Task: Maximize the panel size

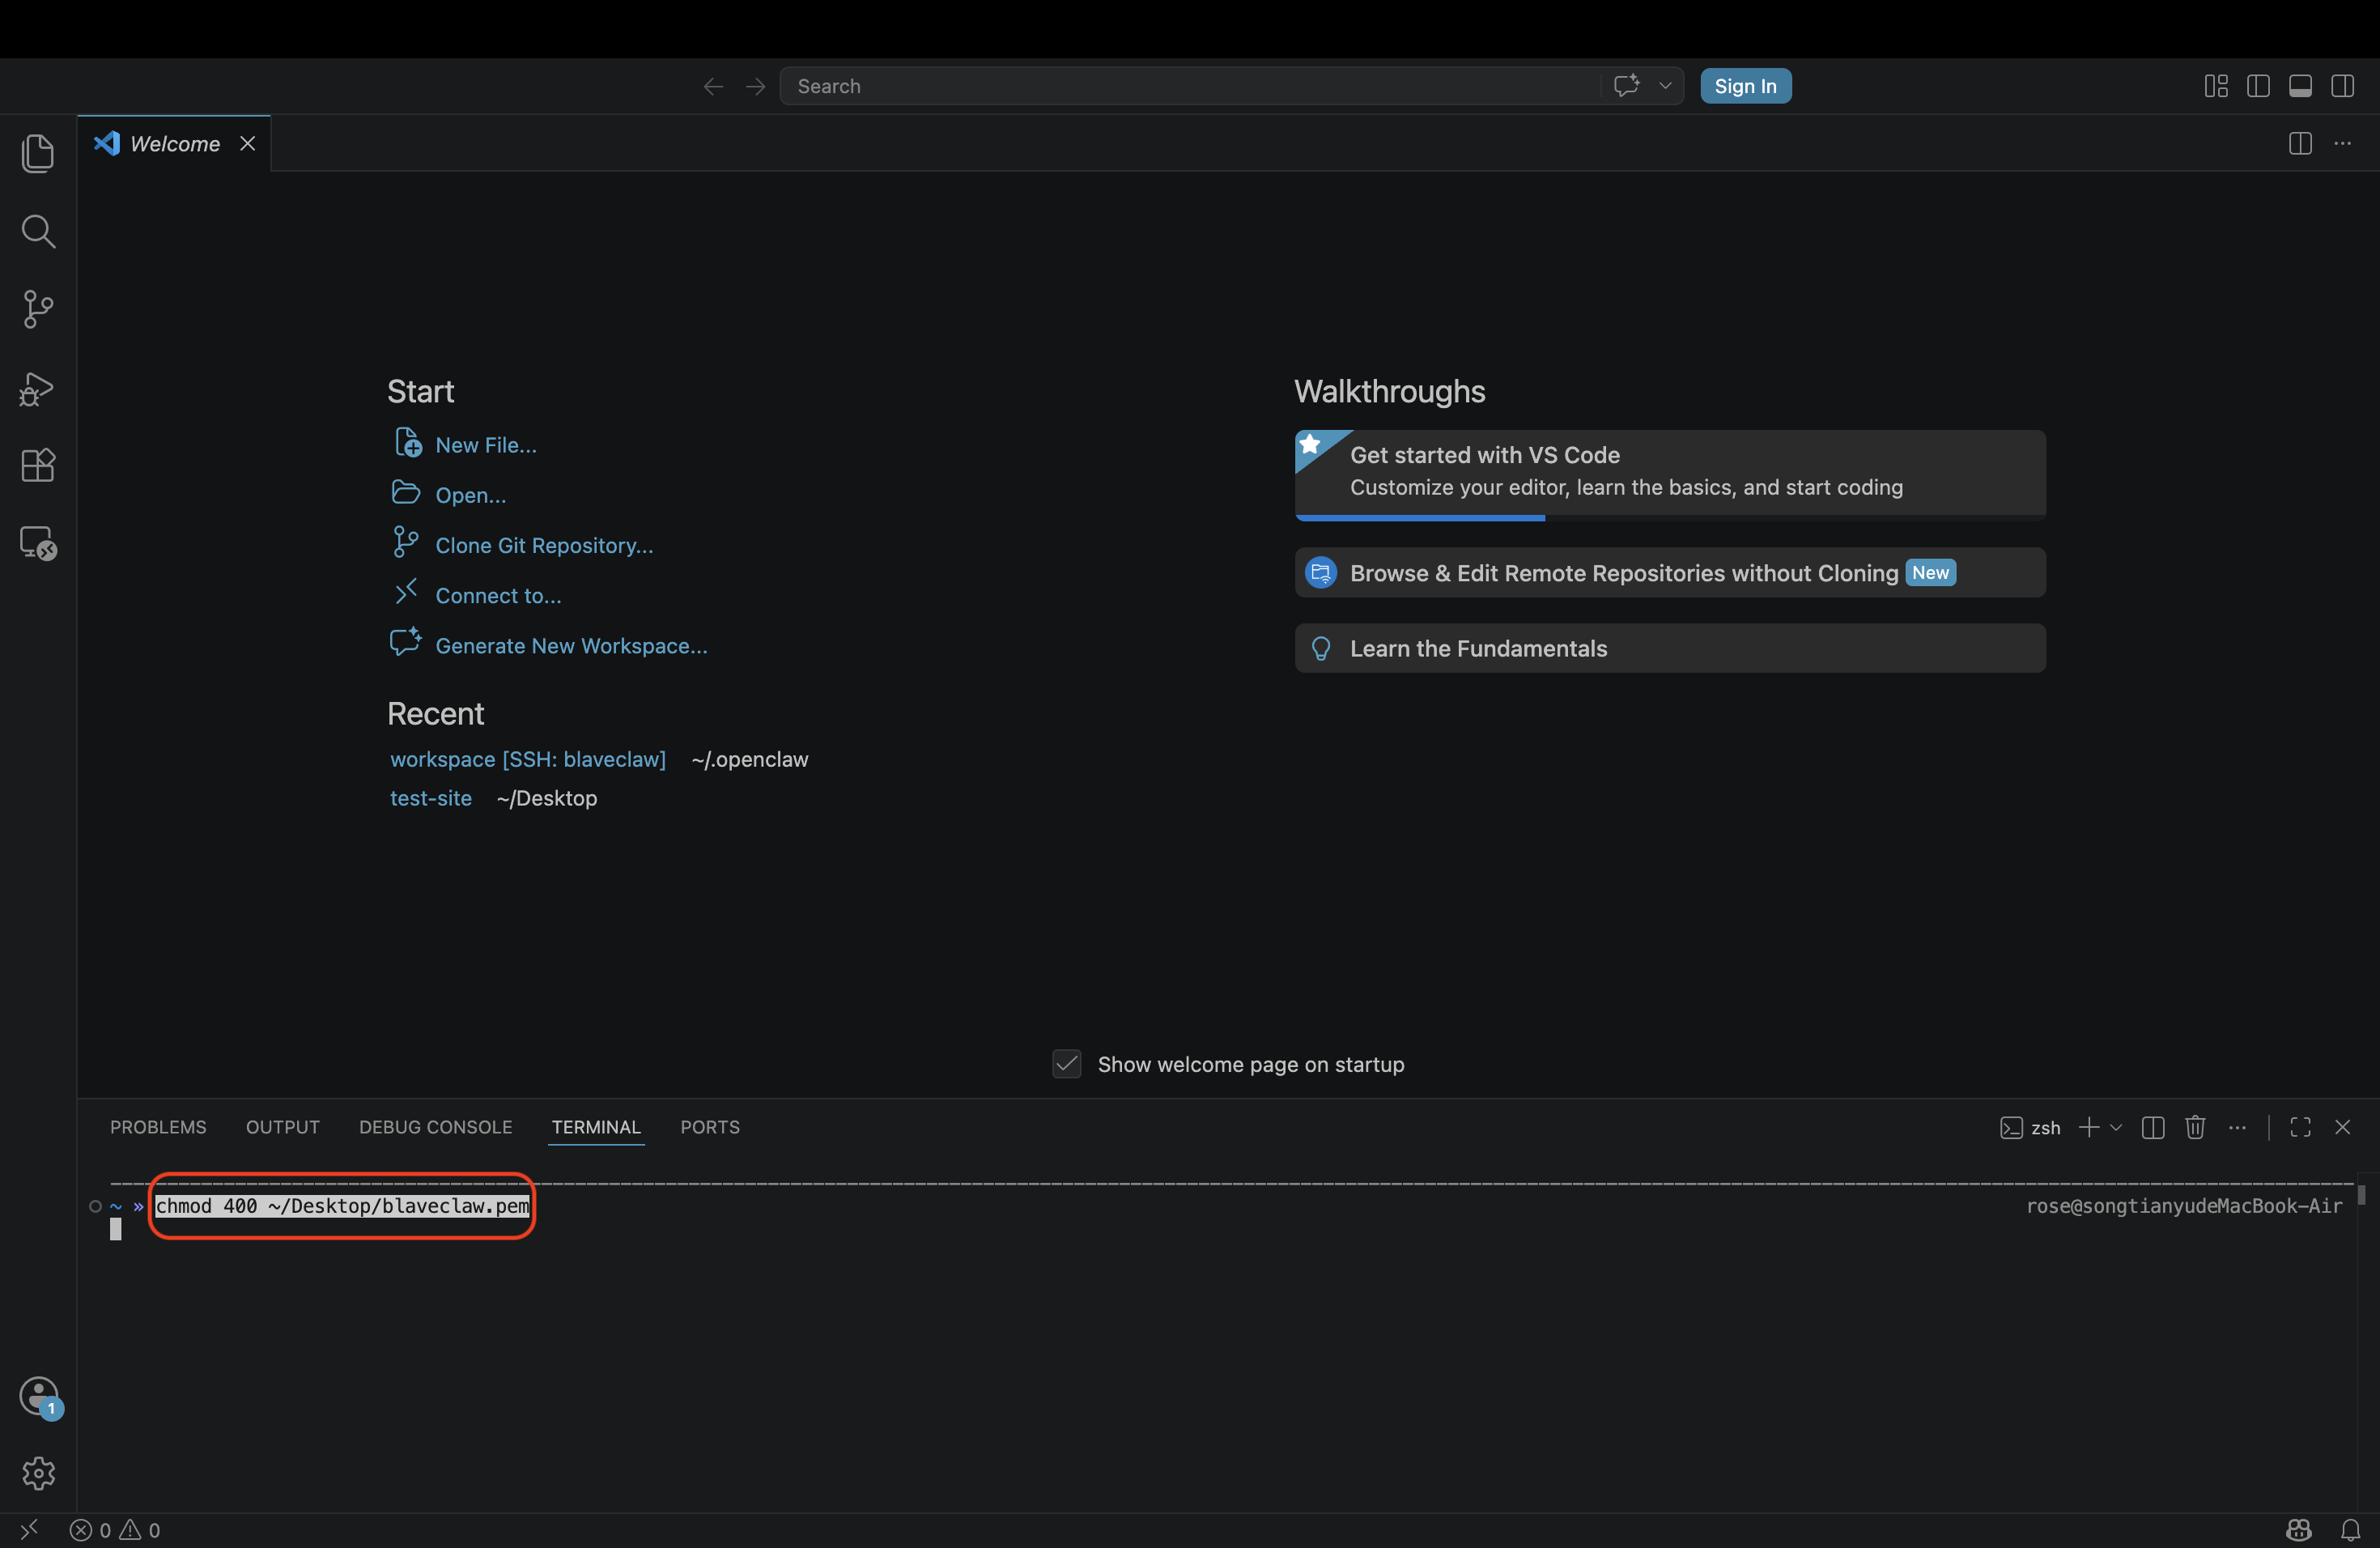Action: click(x=2300, y=1127)
